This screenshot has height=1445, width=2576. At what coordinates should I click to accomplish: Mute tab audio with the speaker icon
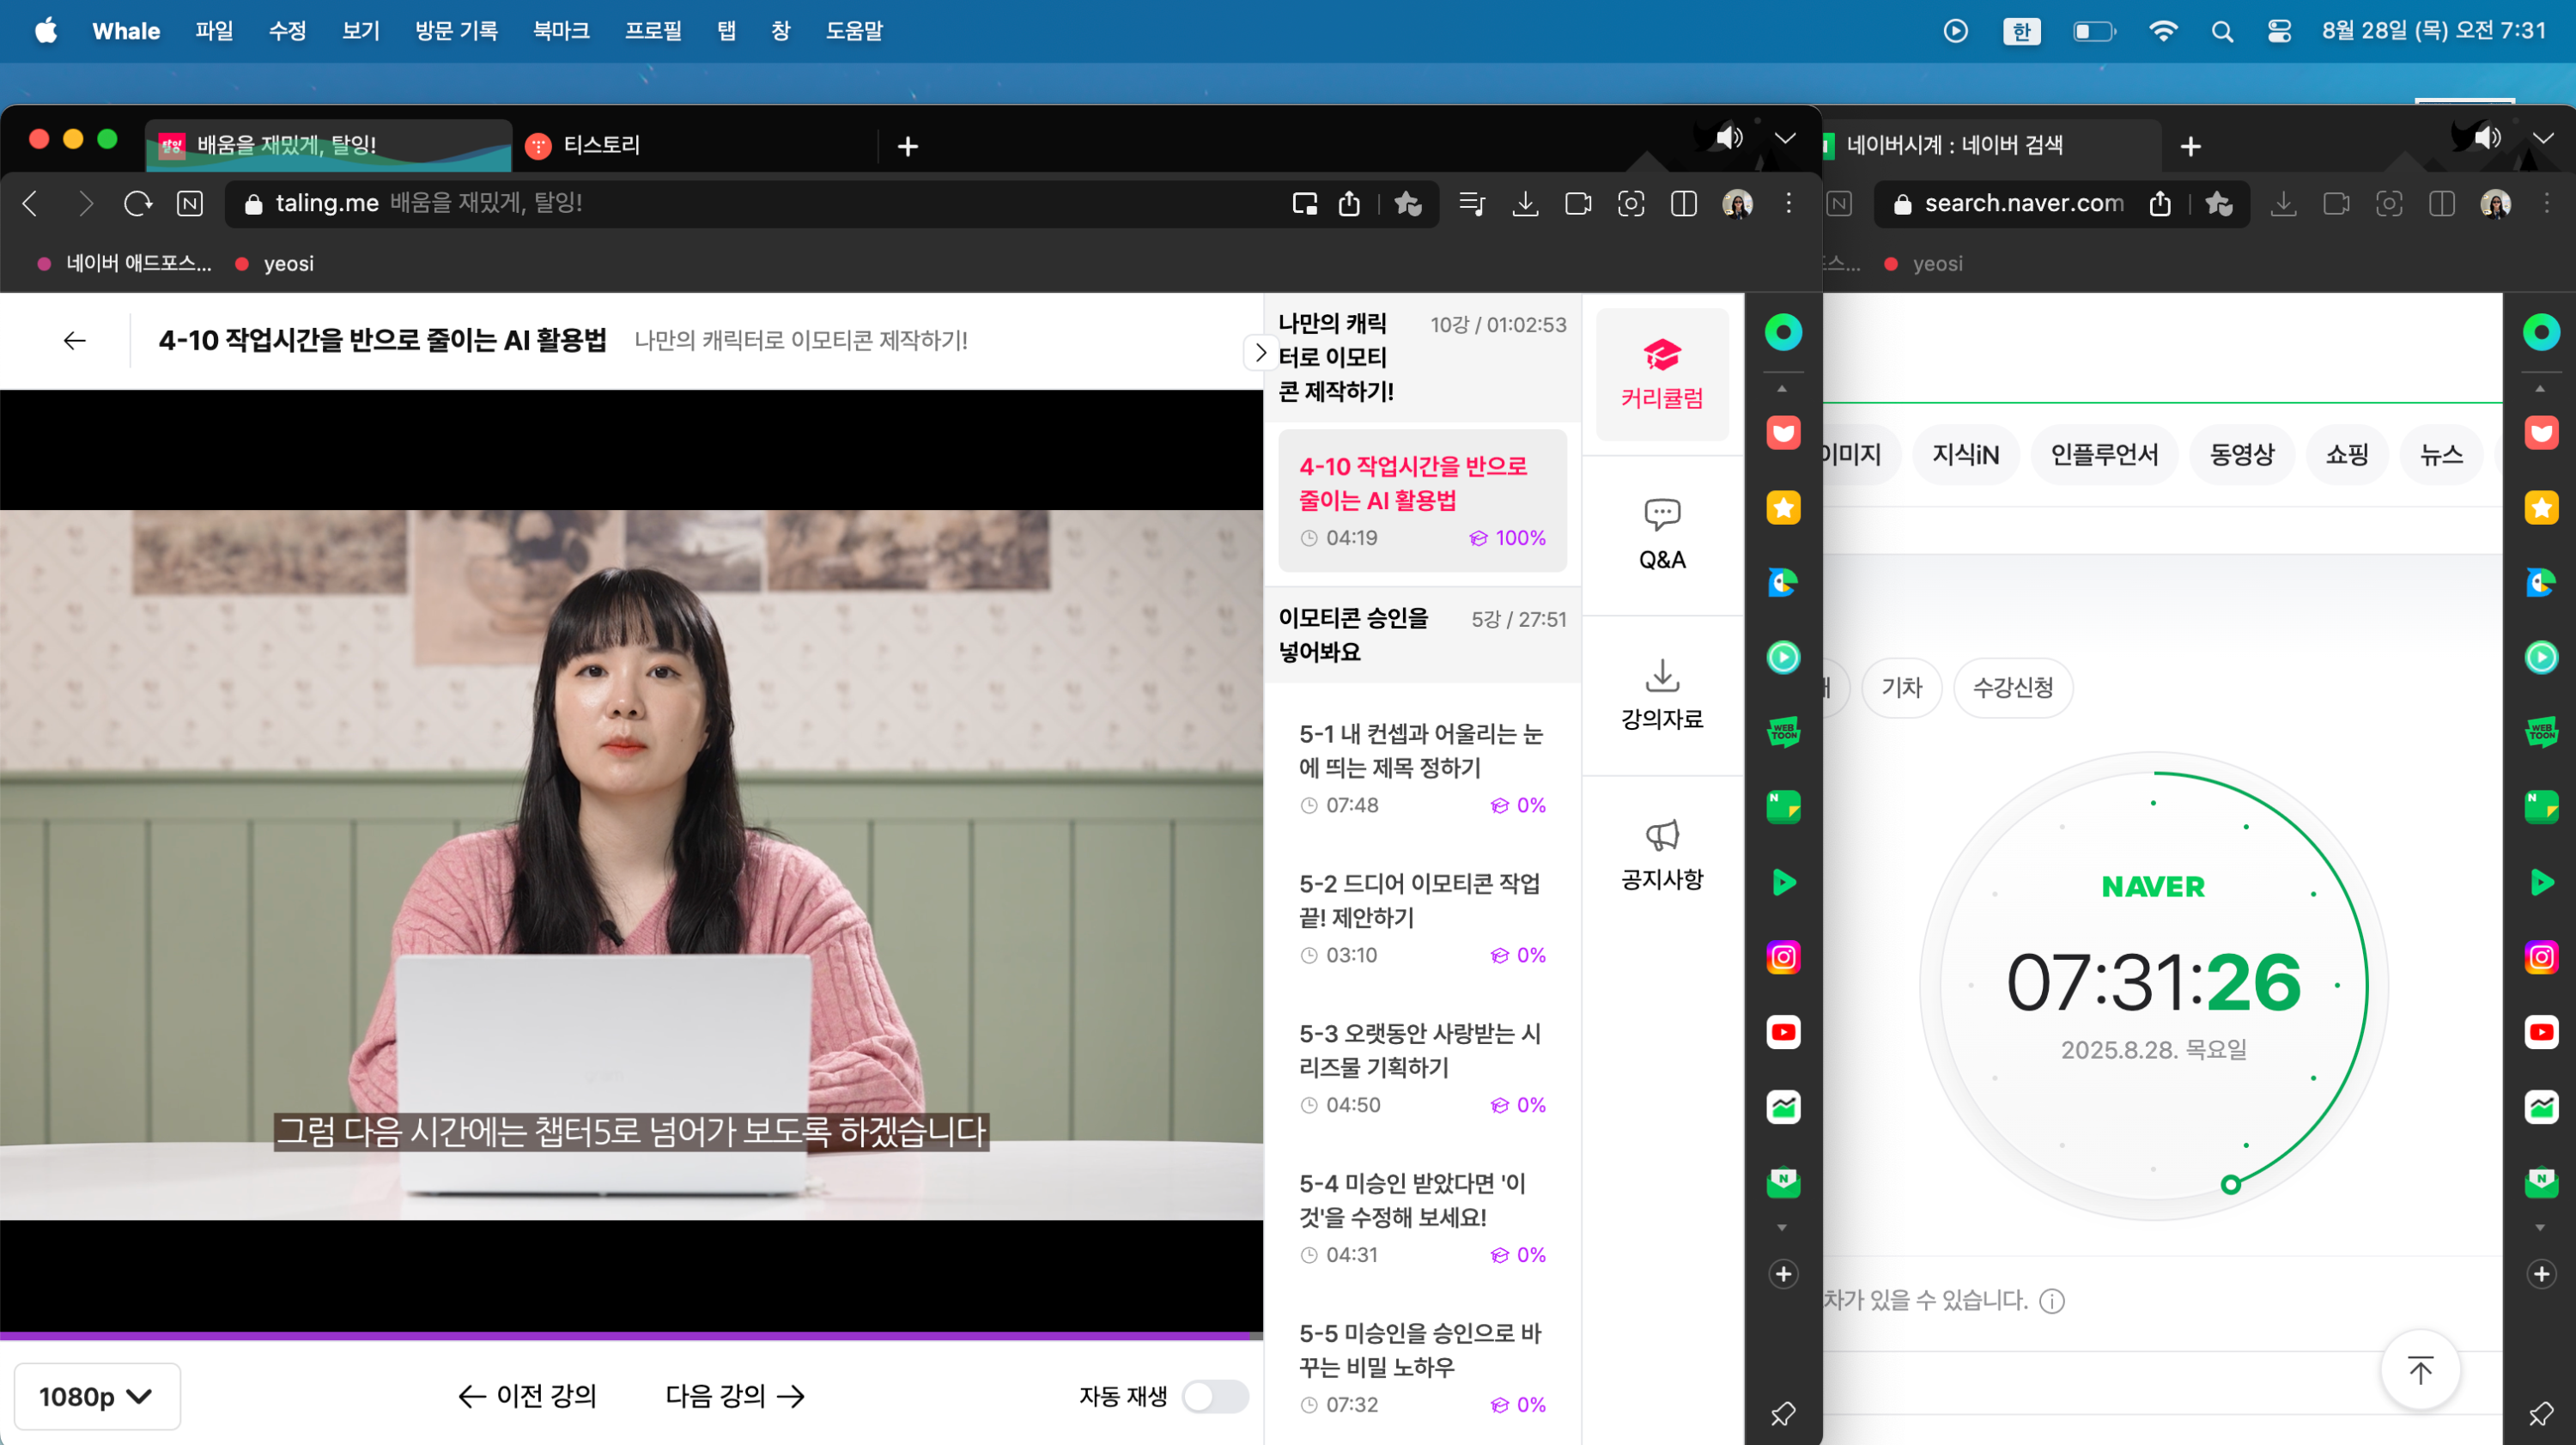pos(1729,137)
